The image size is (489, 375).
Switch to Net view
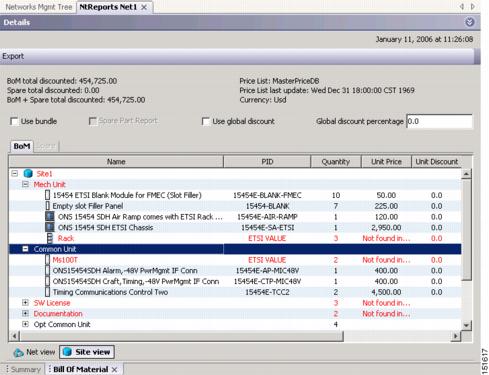[34, 352]
